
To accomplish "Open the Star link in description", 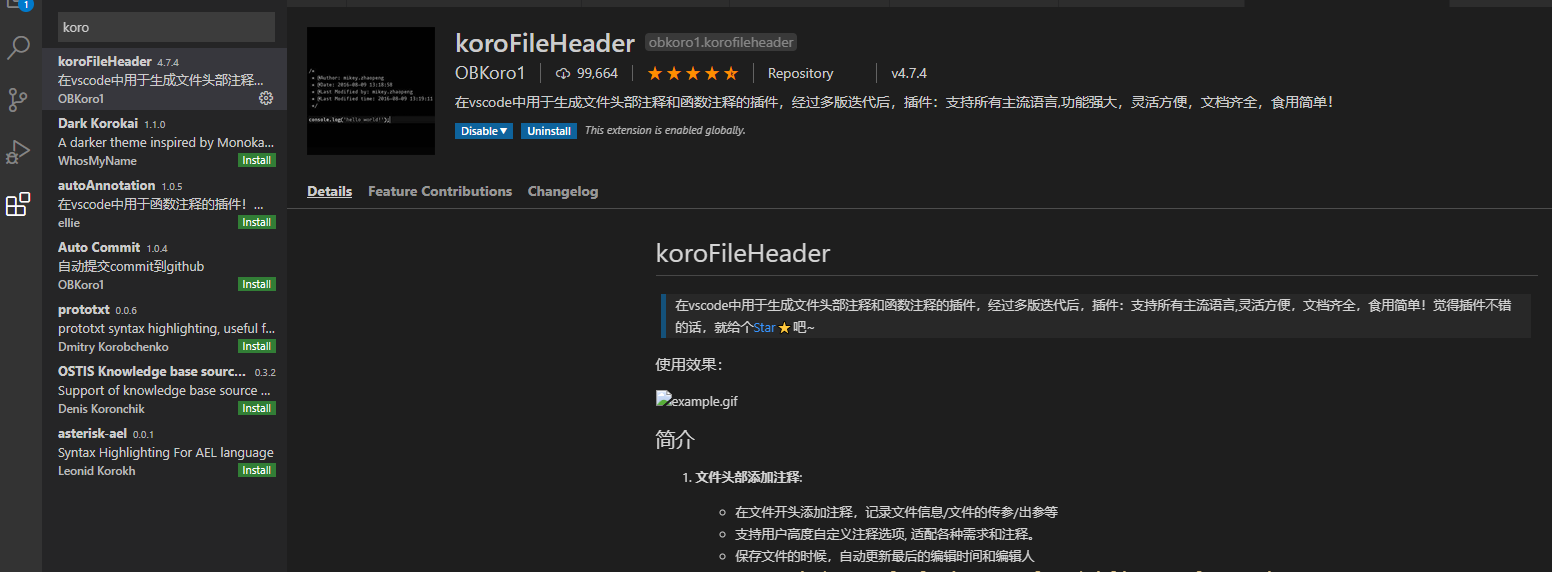I will (764, 327).
